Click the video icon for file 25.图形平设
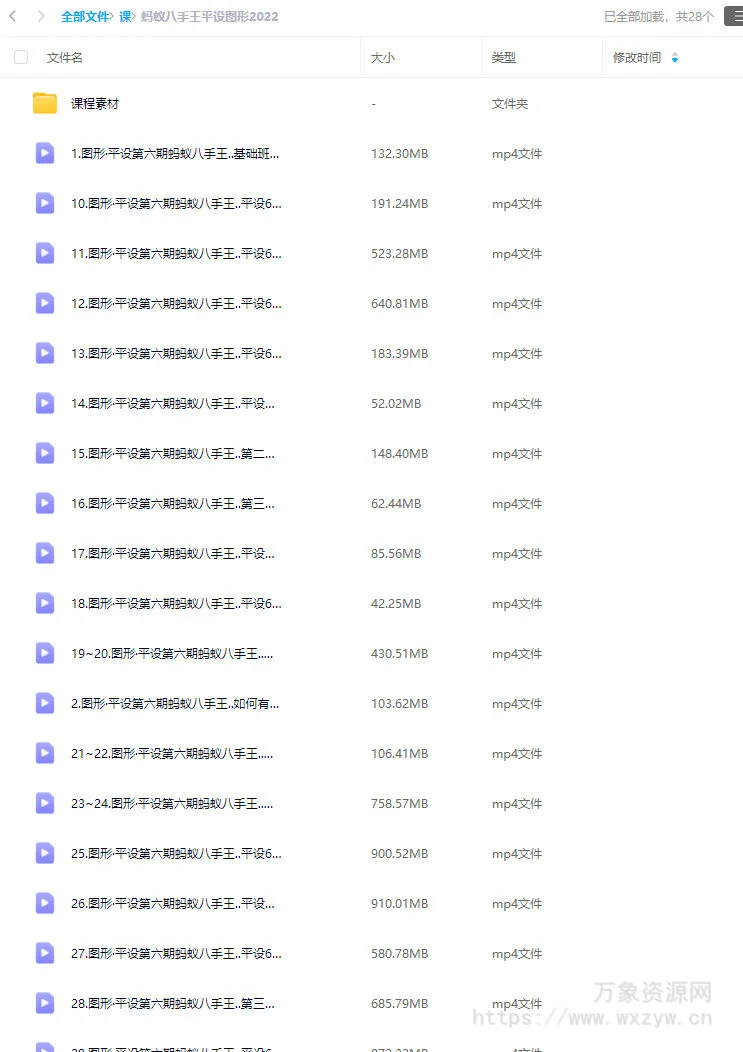Image resolution: width=743 pixels, height=1052 pixels. [x=45, y=853]
